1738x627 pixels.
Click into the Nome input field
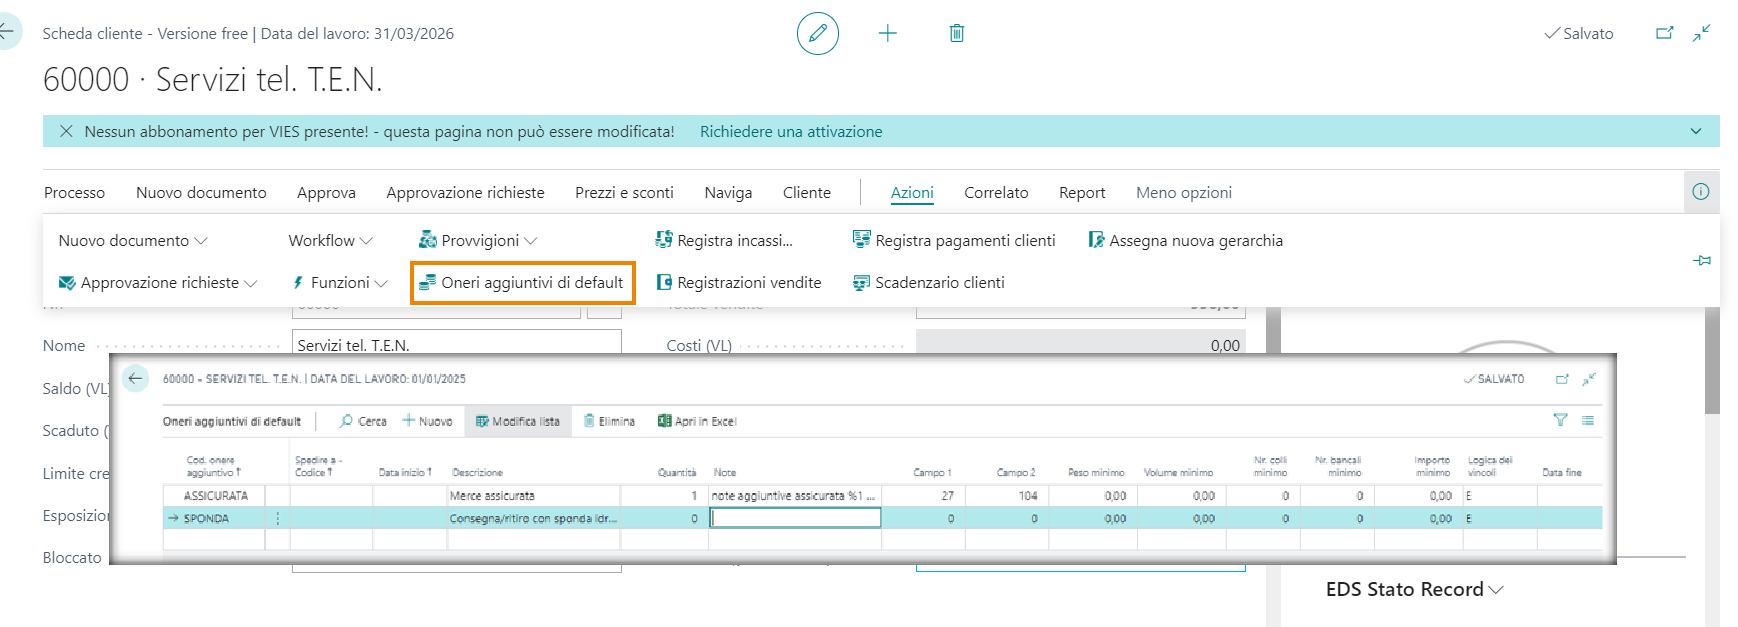pos(456,343)
